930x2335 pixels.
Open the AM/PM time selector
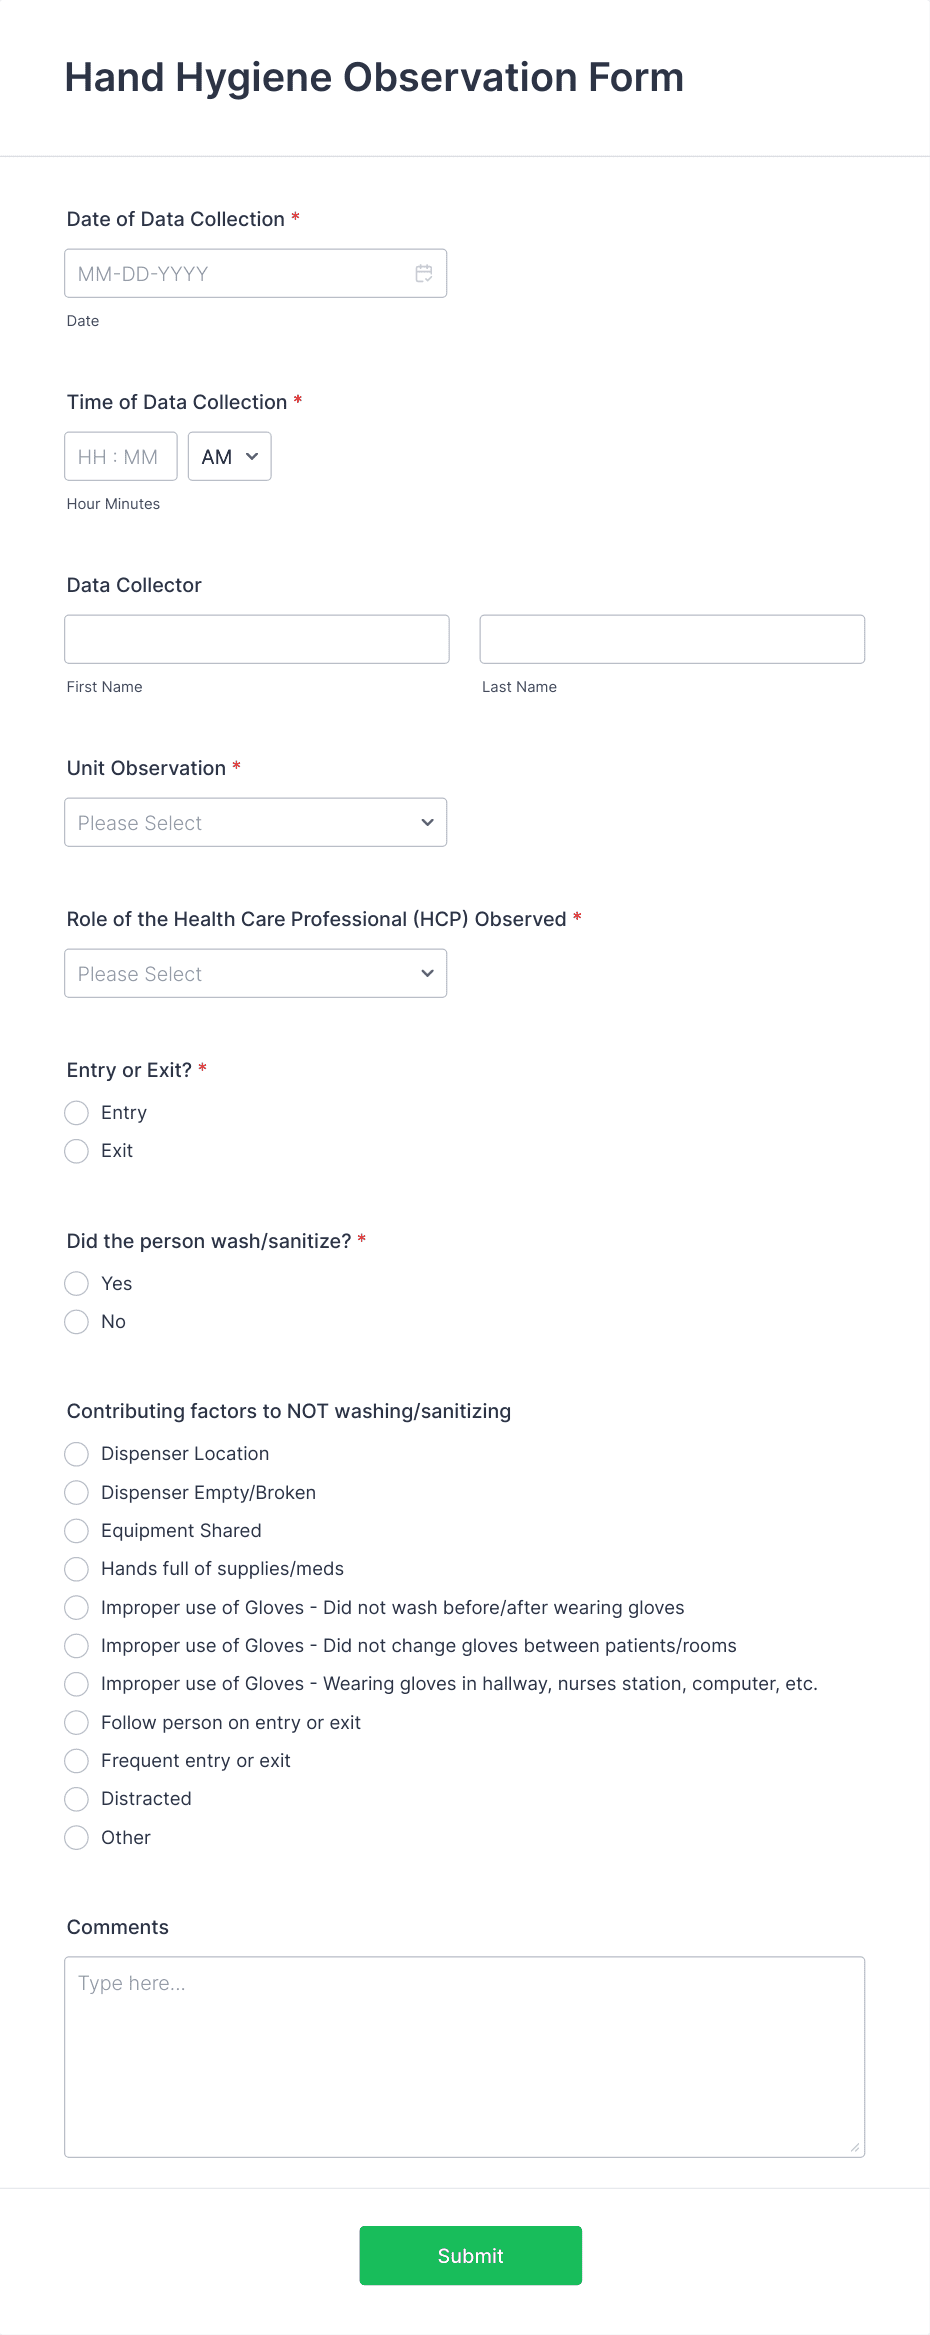(x=229, y=455)
